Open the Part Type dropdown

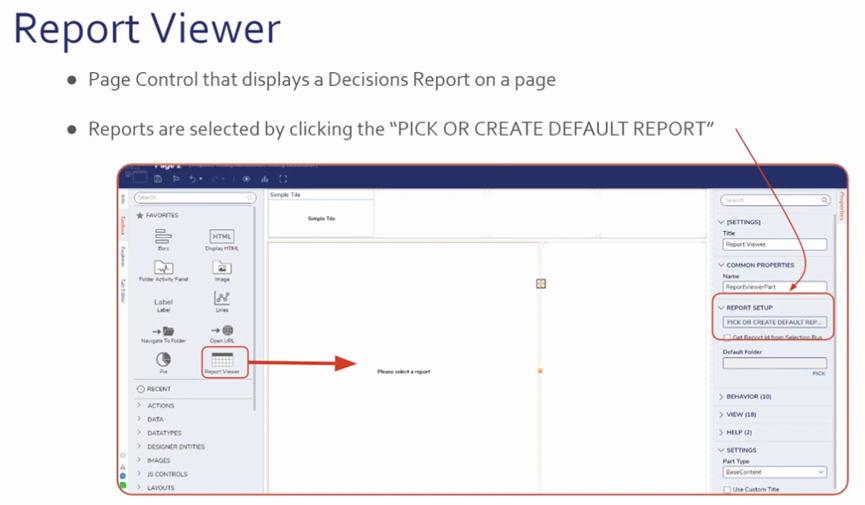coord(775,472)
